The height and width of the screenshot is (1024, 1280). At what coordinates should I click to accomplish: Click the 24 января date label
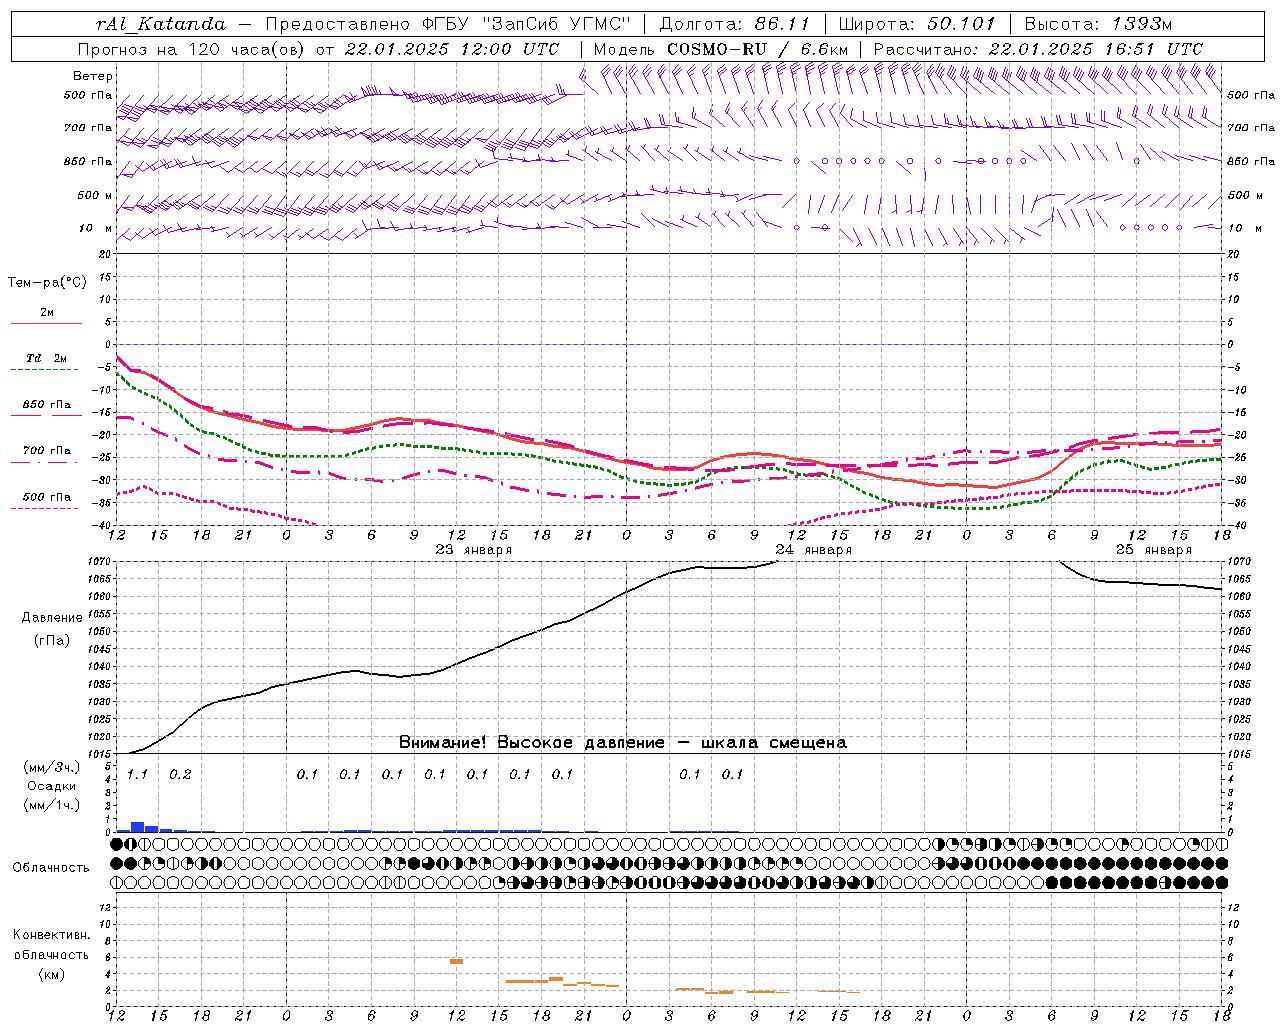point(813,550)
